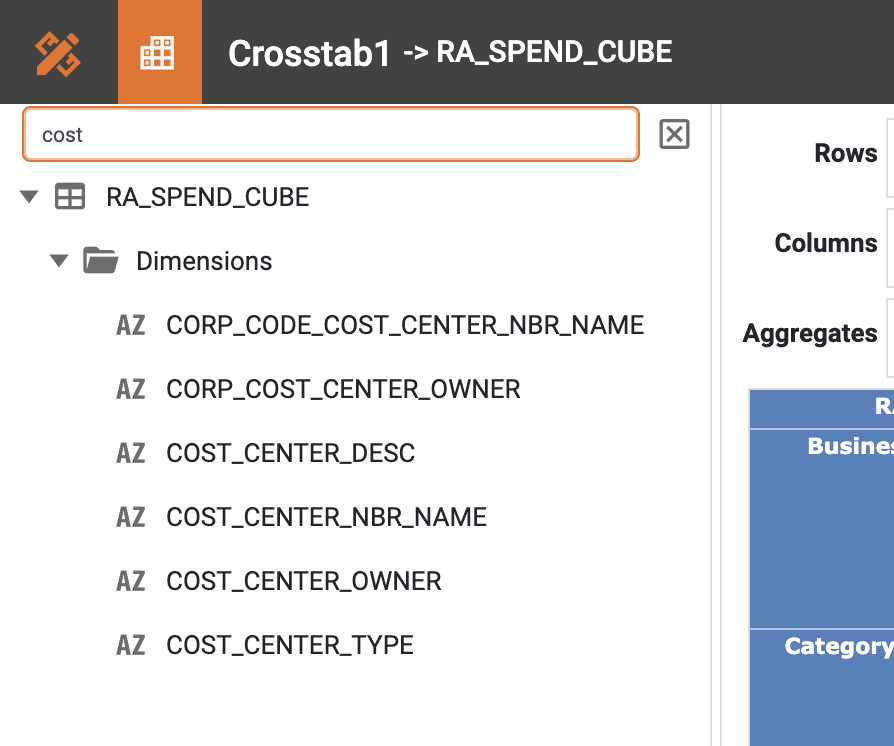Click the AZ icon beside COST_CENTER_DESC

point(131,453)
